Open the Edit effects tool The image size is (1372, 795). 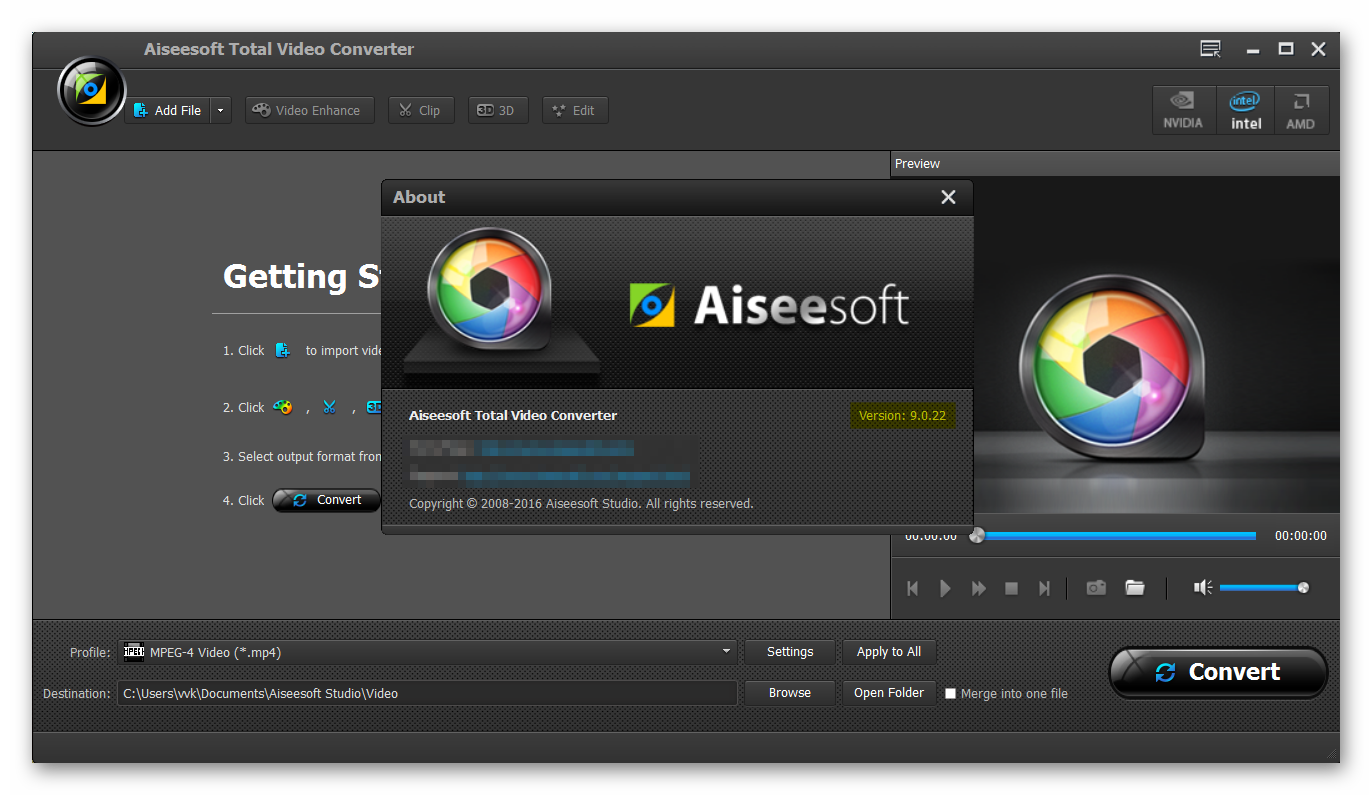[575, 110]
